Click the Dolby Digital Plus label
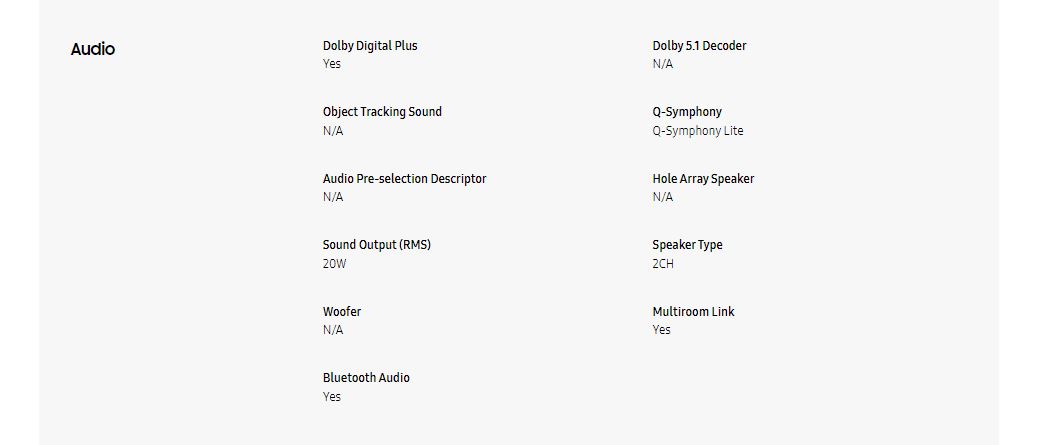Image resolution: width=1042 pixels, height=445 pixels. (370, 46)
